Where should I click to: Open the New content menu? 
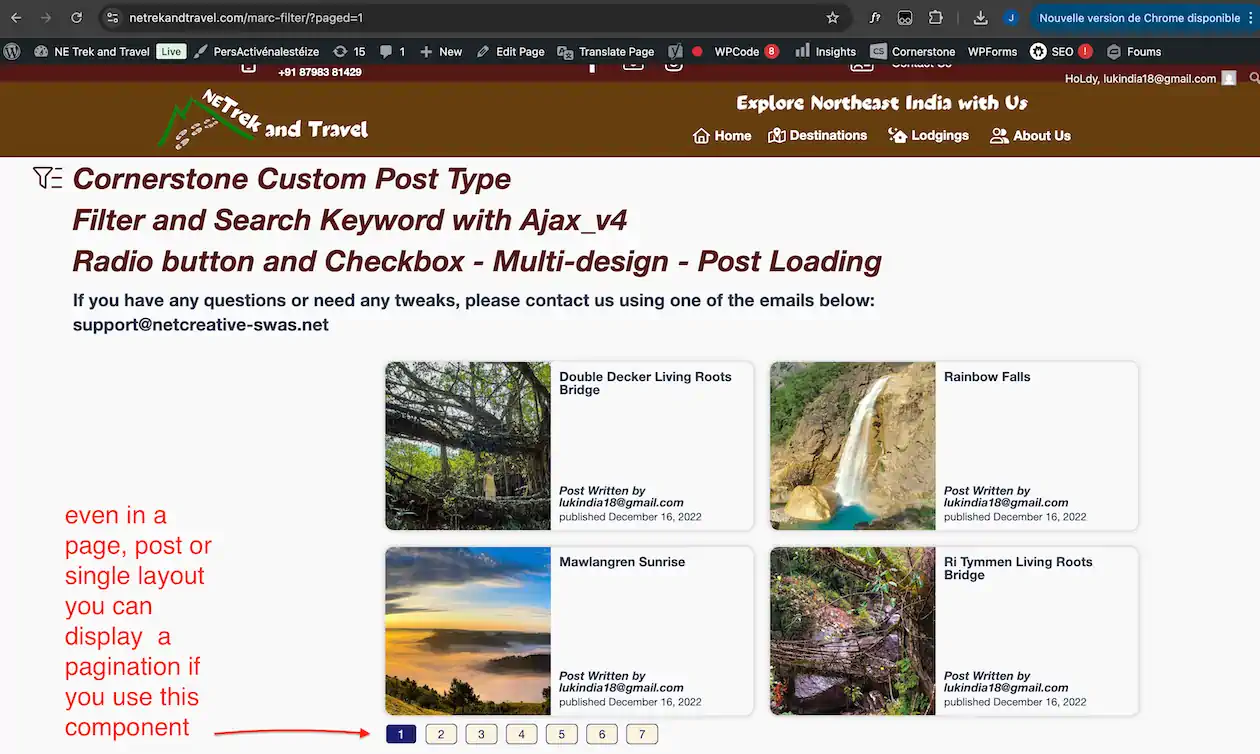point(441,51)
